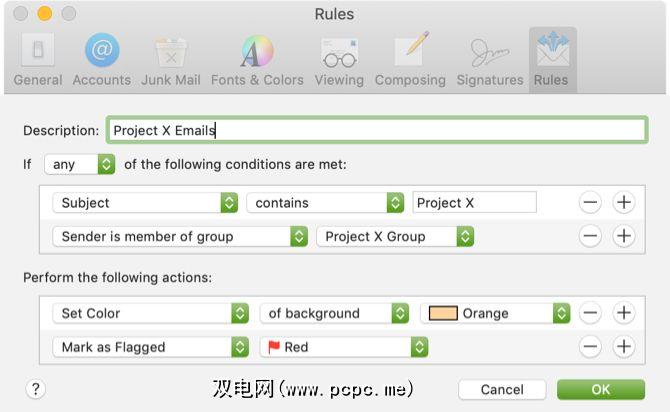Open the Project X Group dropdown
The height and width of the screenshot is (412, 670).
tap(394, 237)
